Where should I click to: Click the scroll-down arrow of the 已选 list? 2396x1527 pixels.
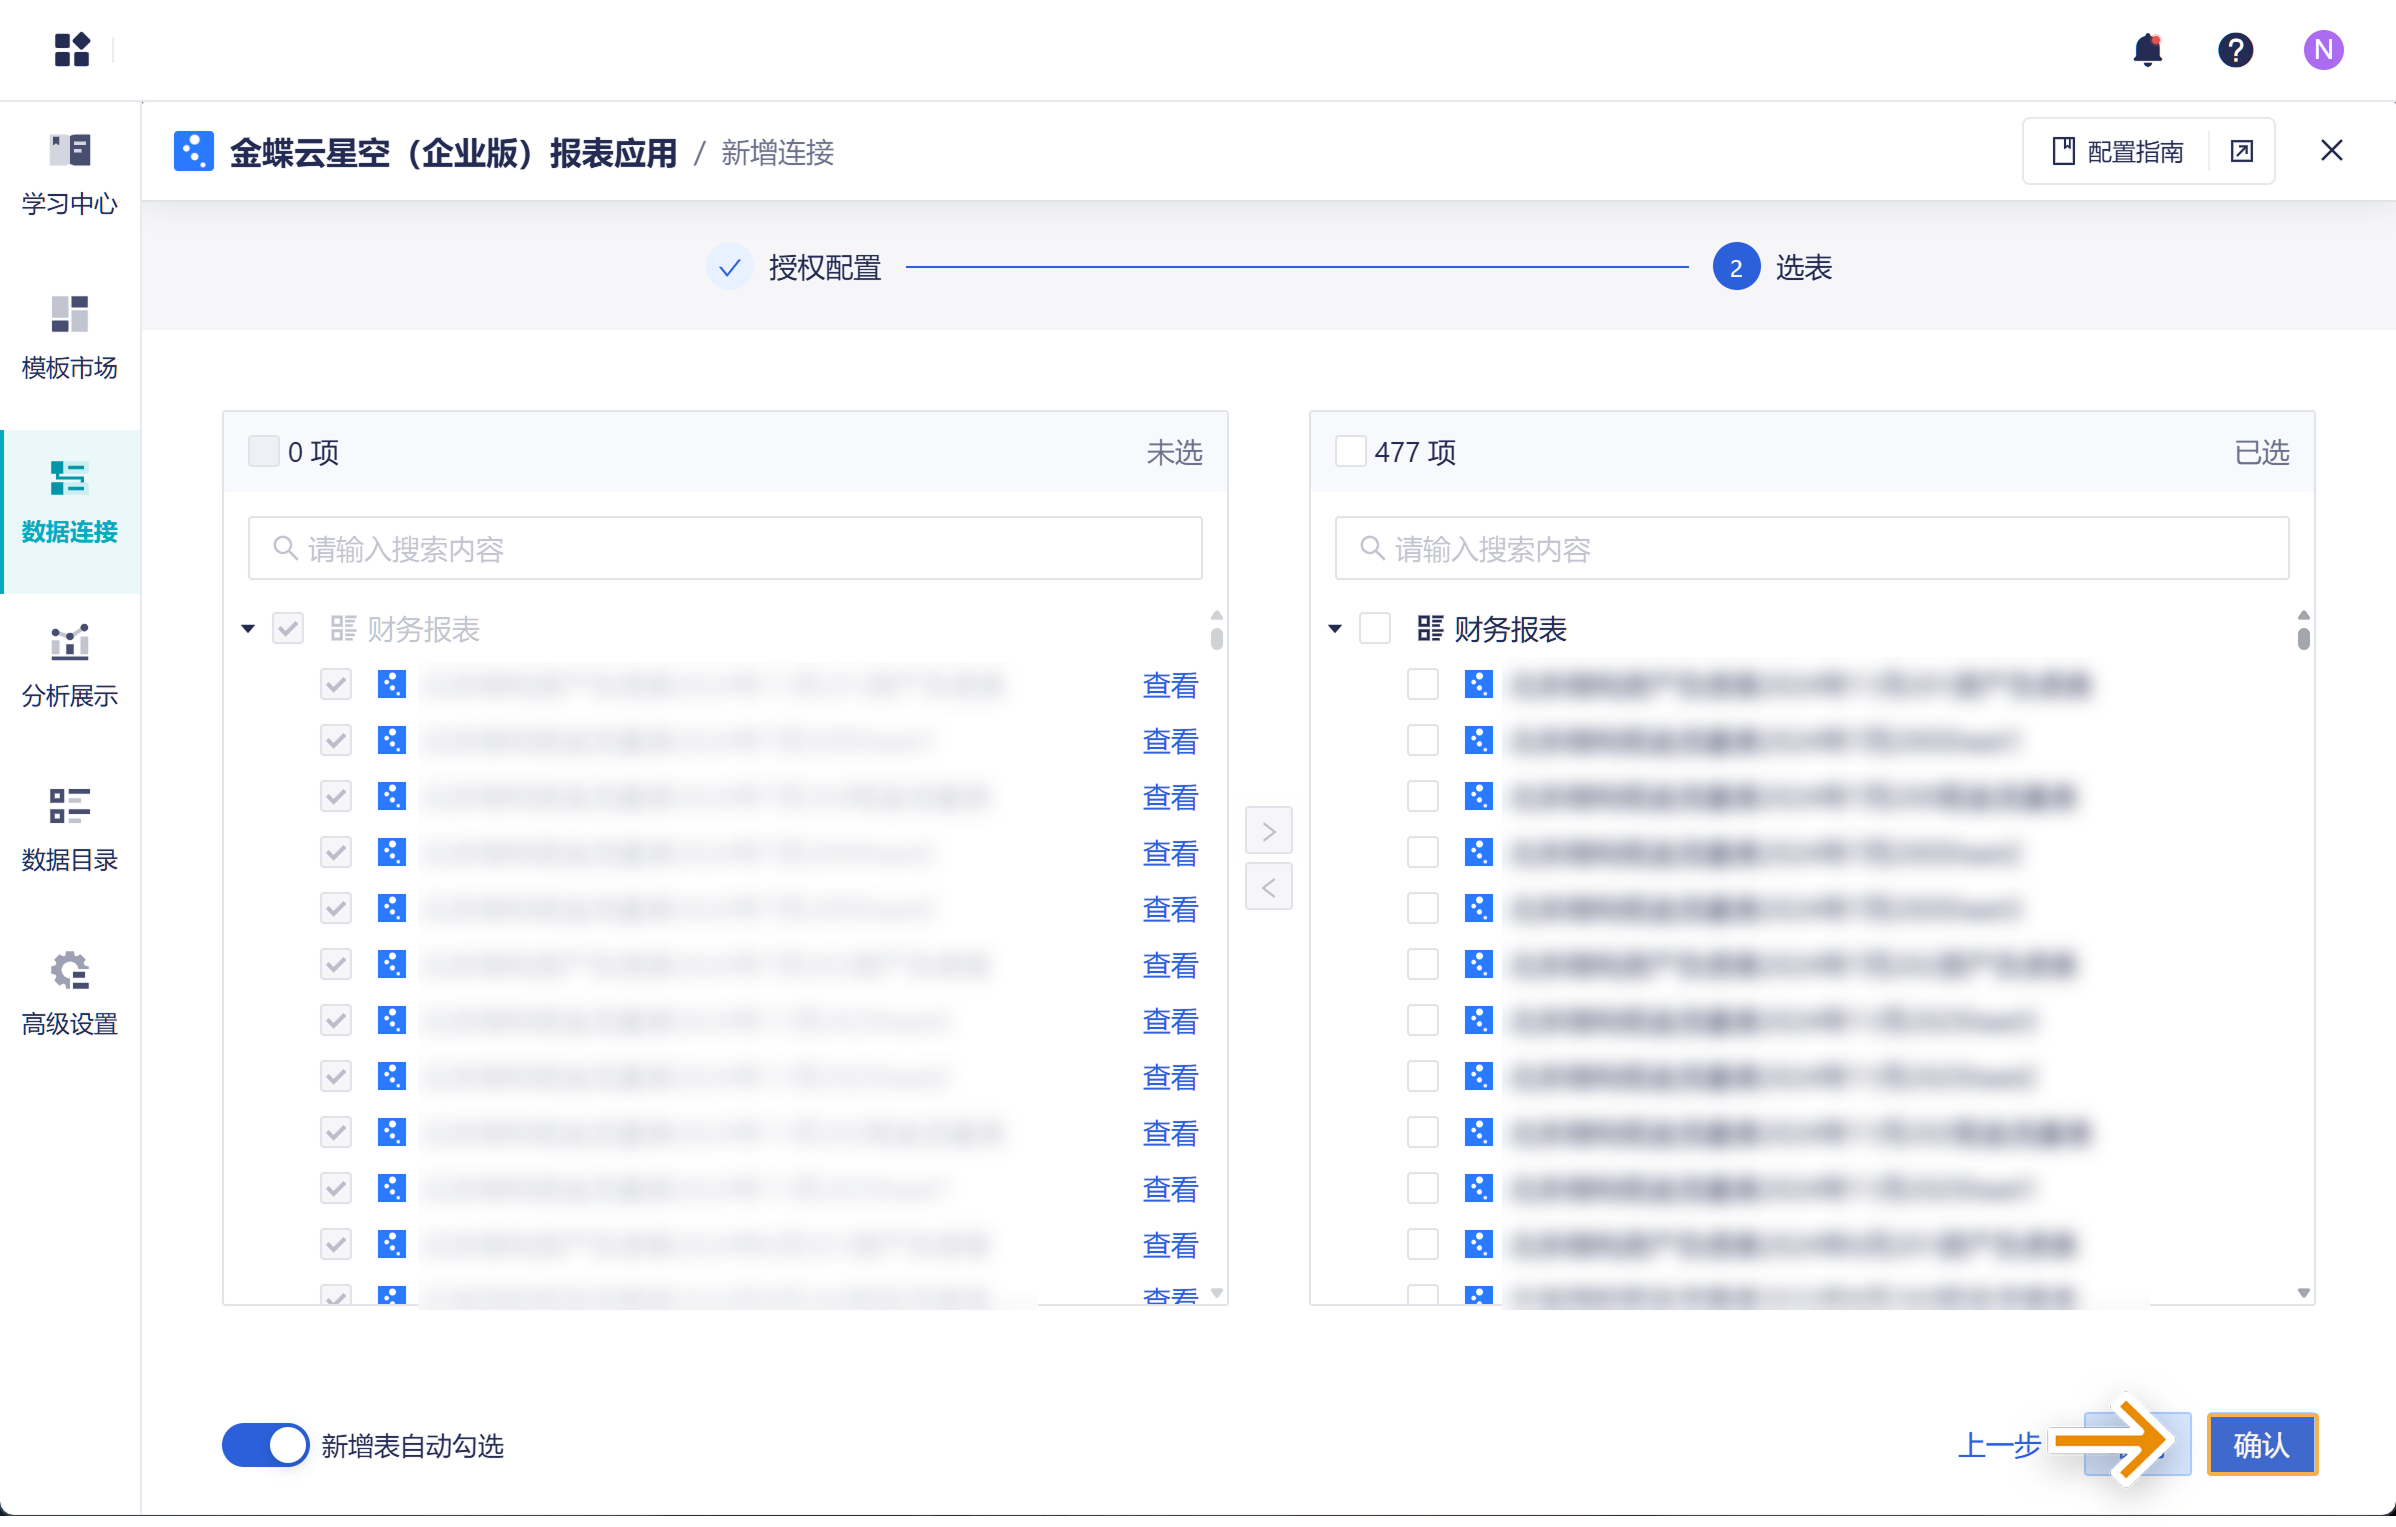2304,1293
